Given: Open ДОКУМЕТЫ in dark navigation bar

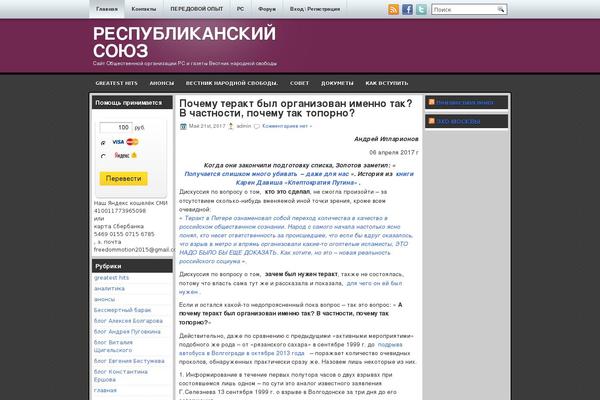Looking at the screenshot, I should (x=337, y=83).
